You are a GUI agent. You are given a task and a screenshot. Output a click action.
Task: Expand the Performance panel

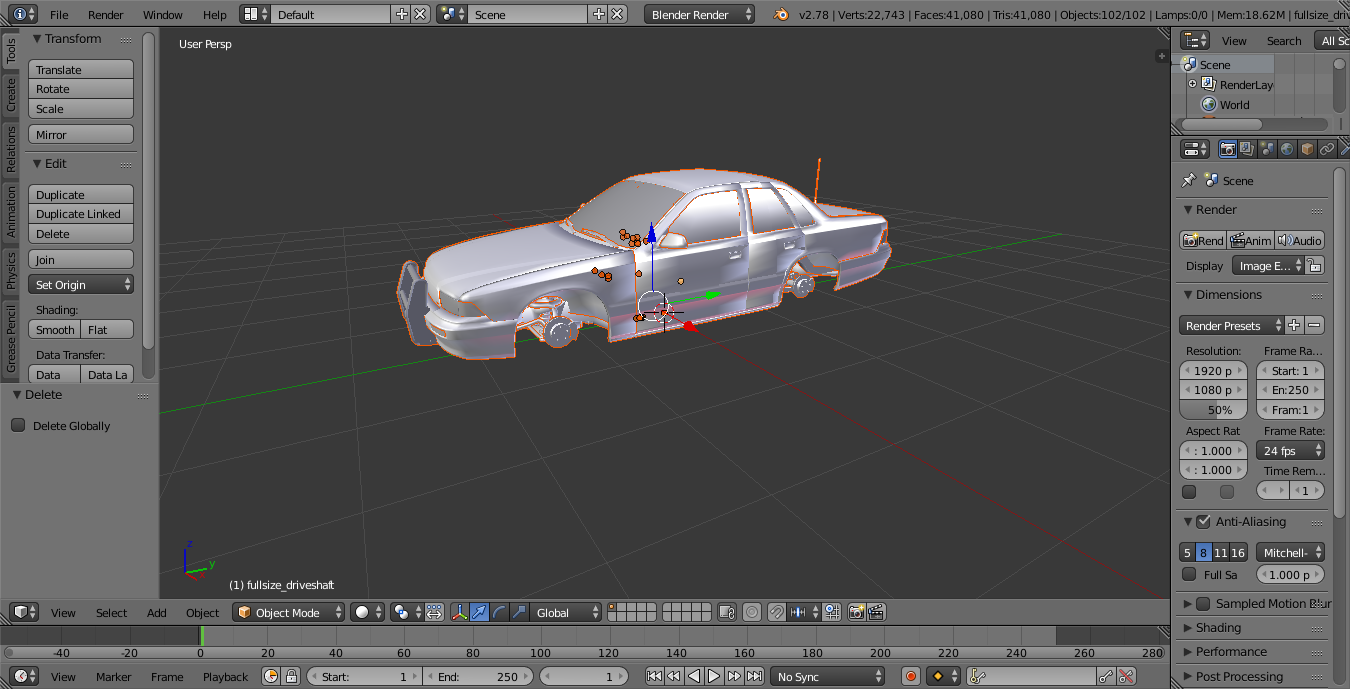click(x=1231, y=651)
